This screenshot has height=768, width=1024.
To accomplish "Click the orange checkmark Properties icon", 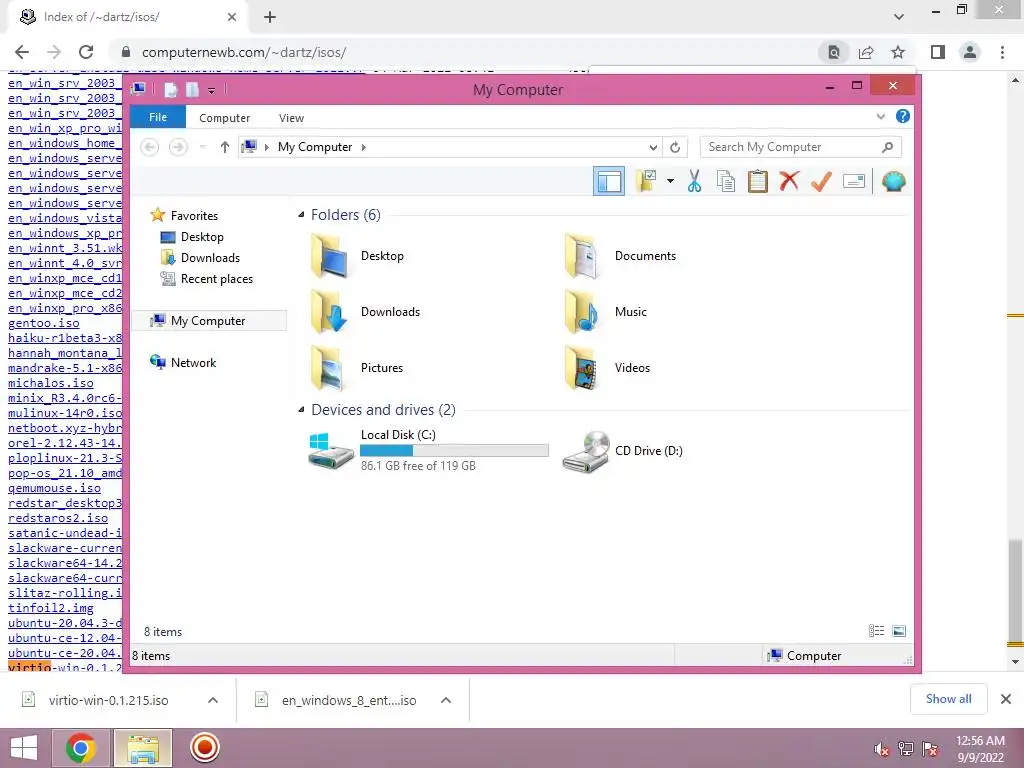I will pyautogui.click(x=821, y=181).
